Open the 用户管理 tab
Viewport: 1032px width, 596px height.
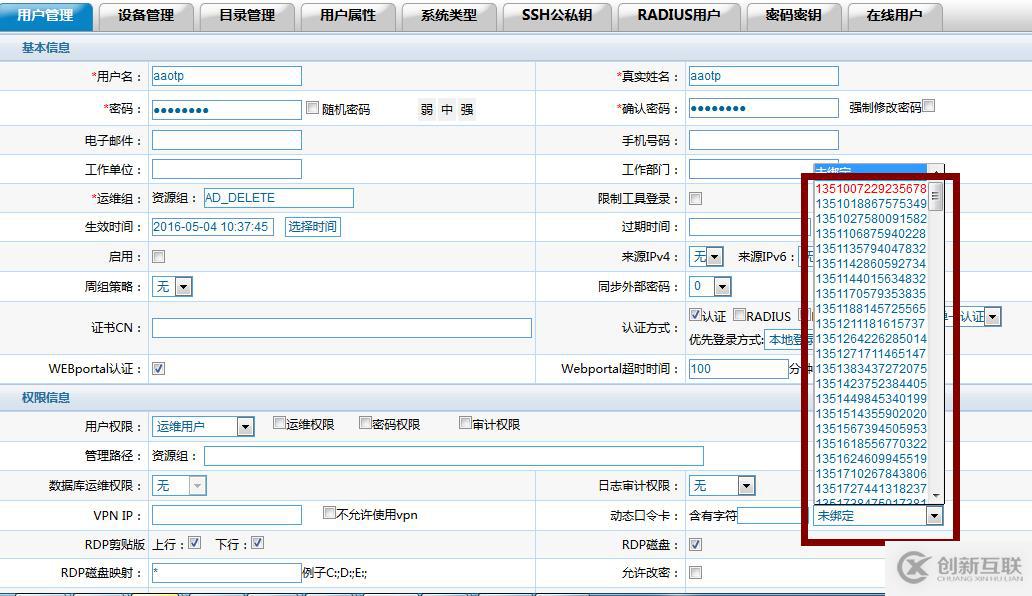tap(45, 15)
